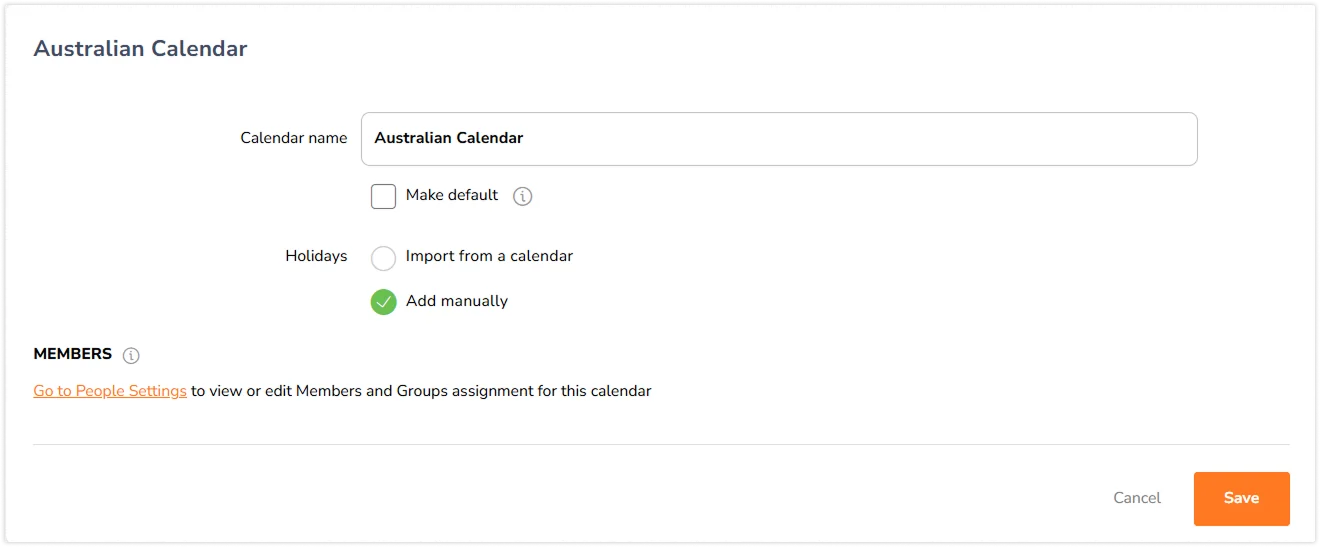Click the "Calendar name" field label
Screen dimensions: 1320x547
tap(294, 138)
